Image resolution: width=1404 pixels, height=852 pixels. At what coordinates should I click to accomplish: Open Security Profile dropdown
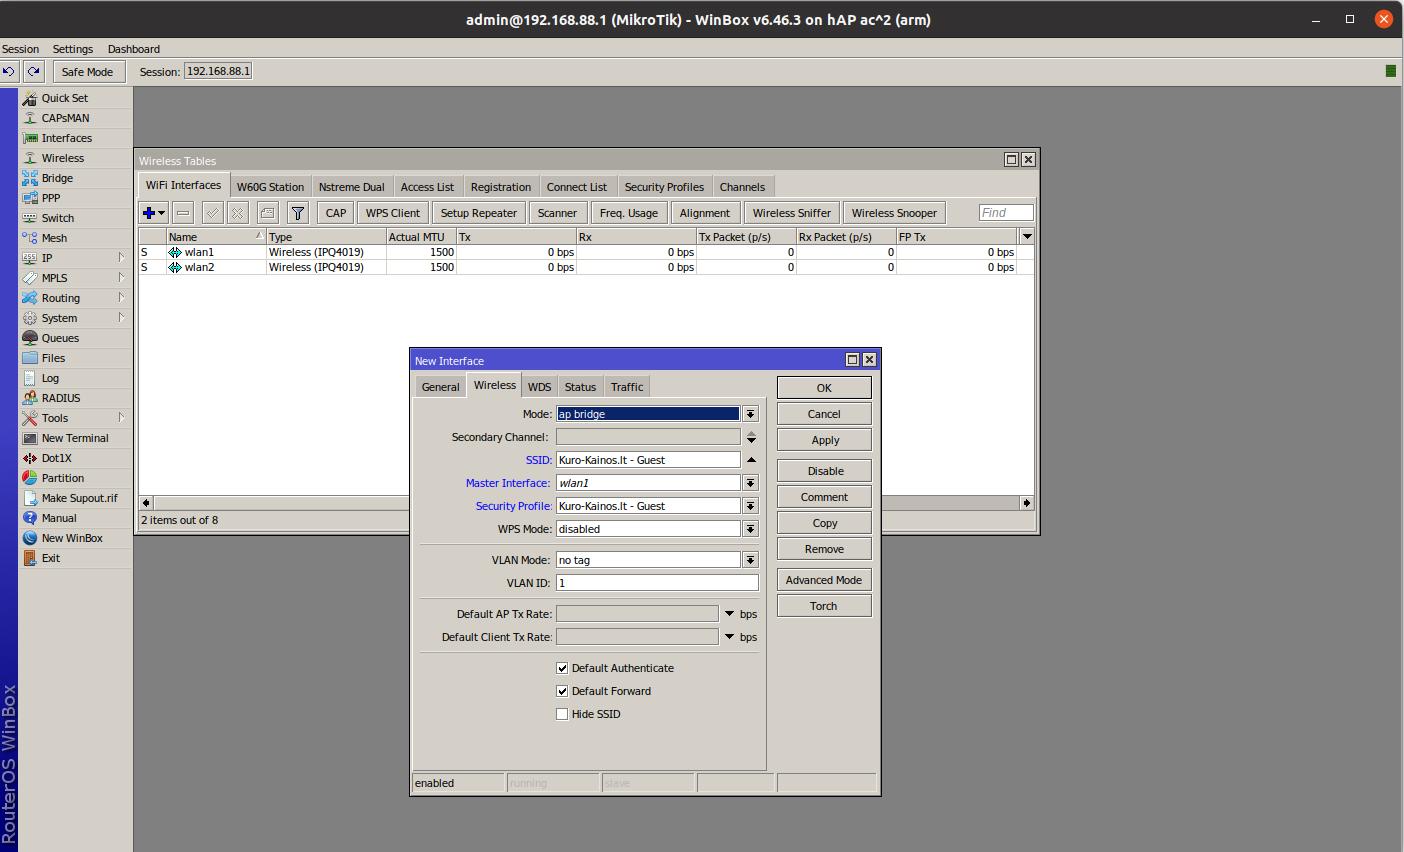coord(750,506)
